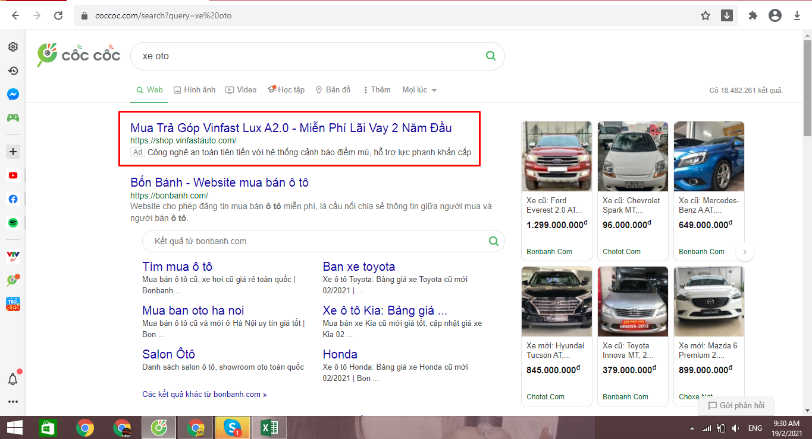Image resolution: width=812 pixels, height=439 pixels.
Task: Switch to the Học tập tab
Action: point(286,90)
